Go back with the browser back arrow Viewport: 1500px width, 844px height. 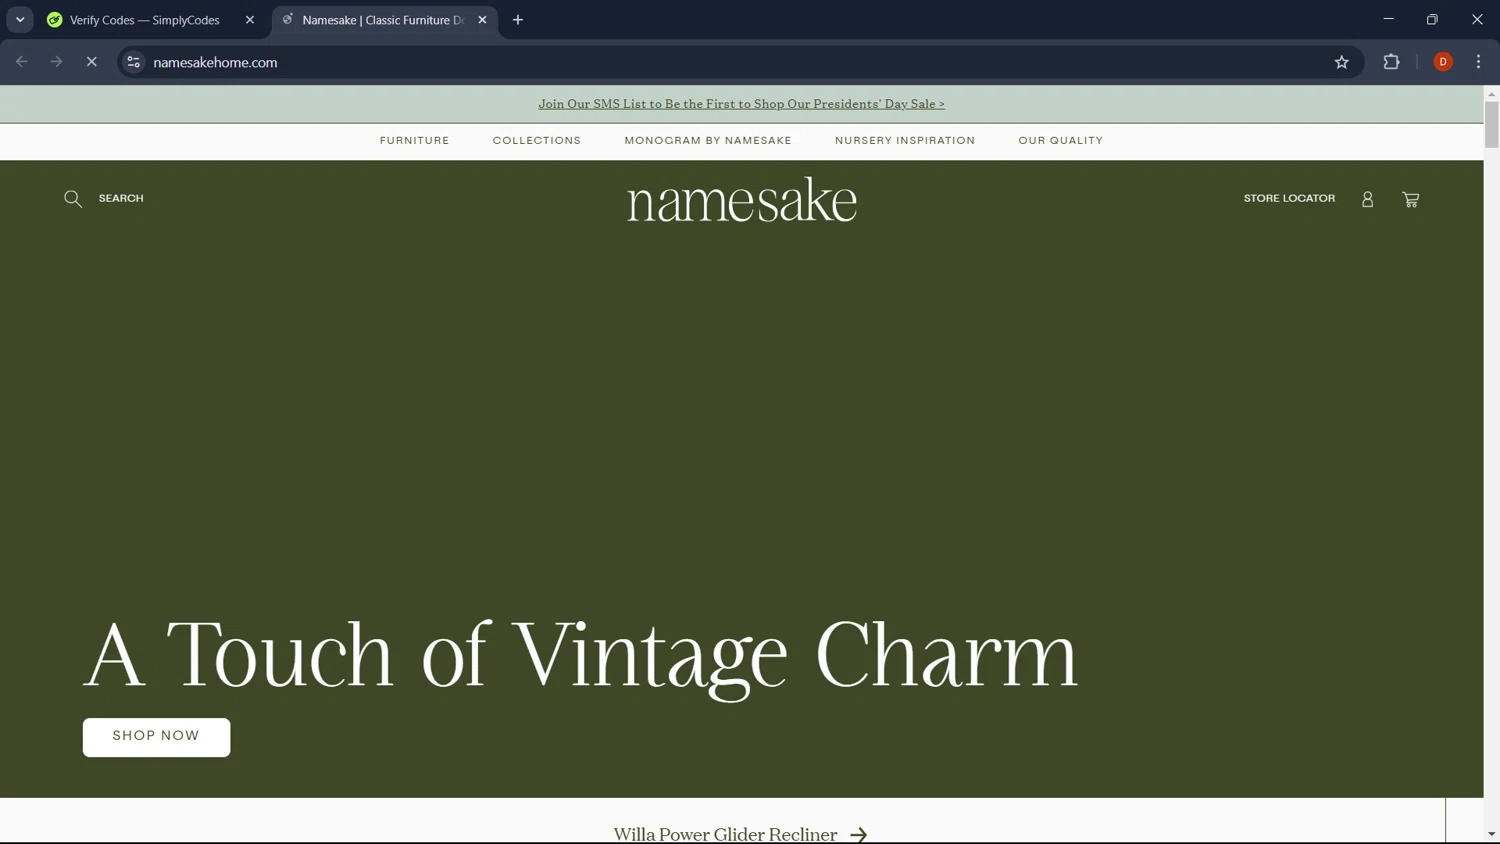pyautogui.click(x=22, y=62)
